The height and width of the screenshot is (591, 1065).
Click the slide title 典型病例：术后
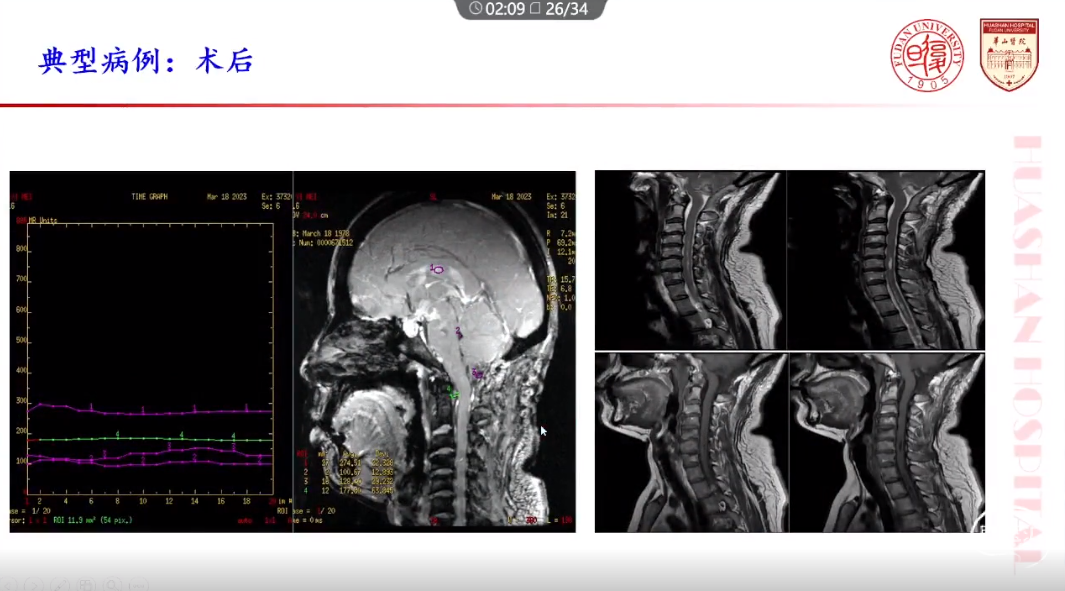click(x=146, y=60)
